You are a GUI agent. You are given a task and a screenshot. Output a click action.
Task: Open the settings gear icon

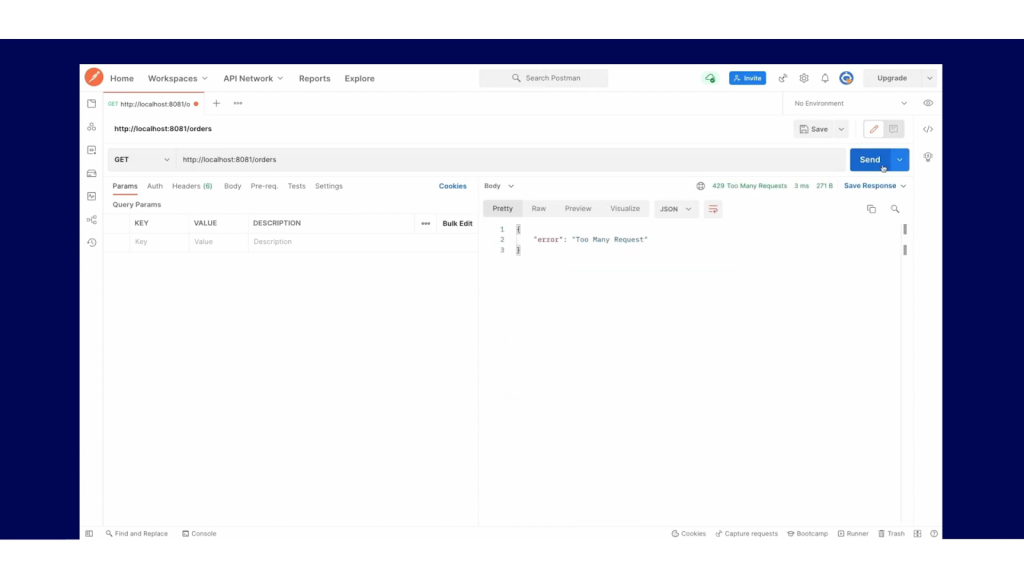[x=804, y=78]
